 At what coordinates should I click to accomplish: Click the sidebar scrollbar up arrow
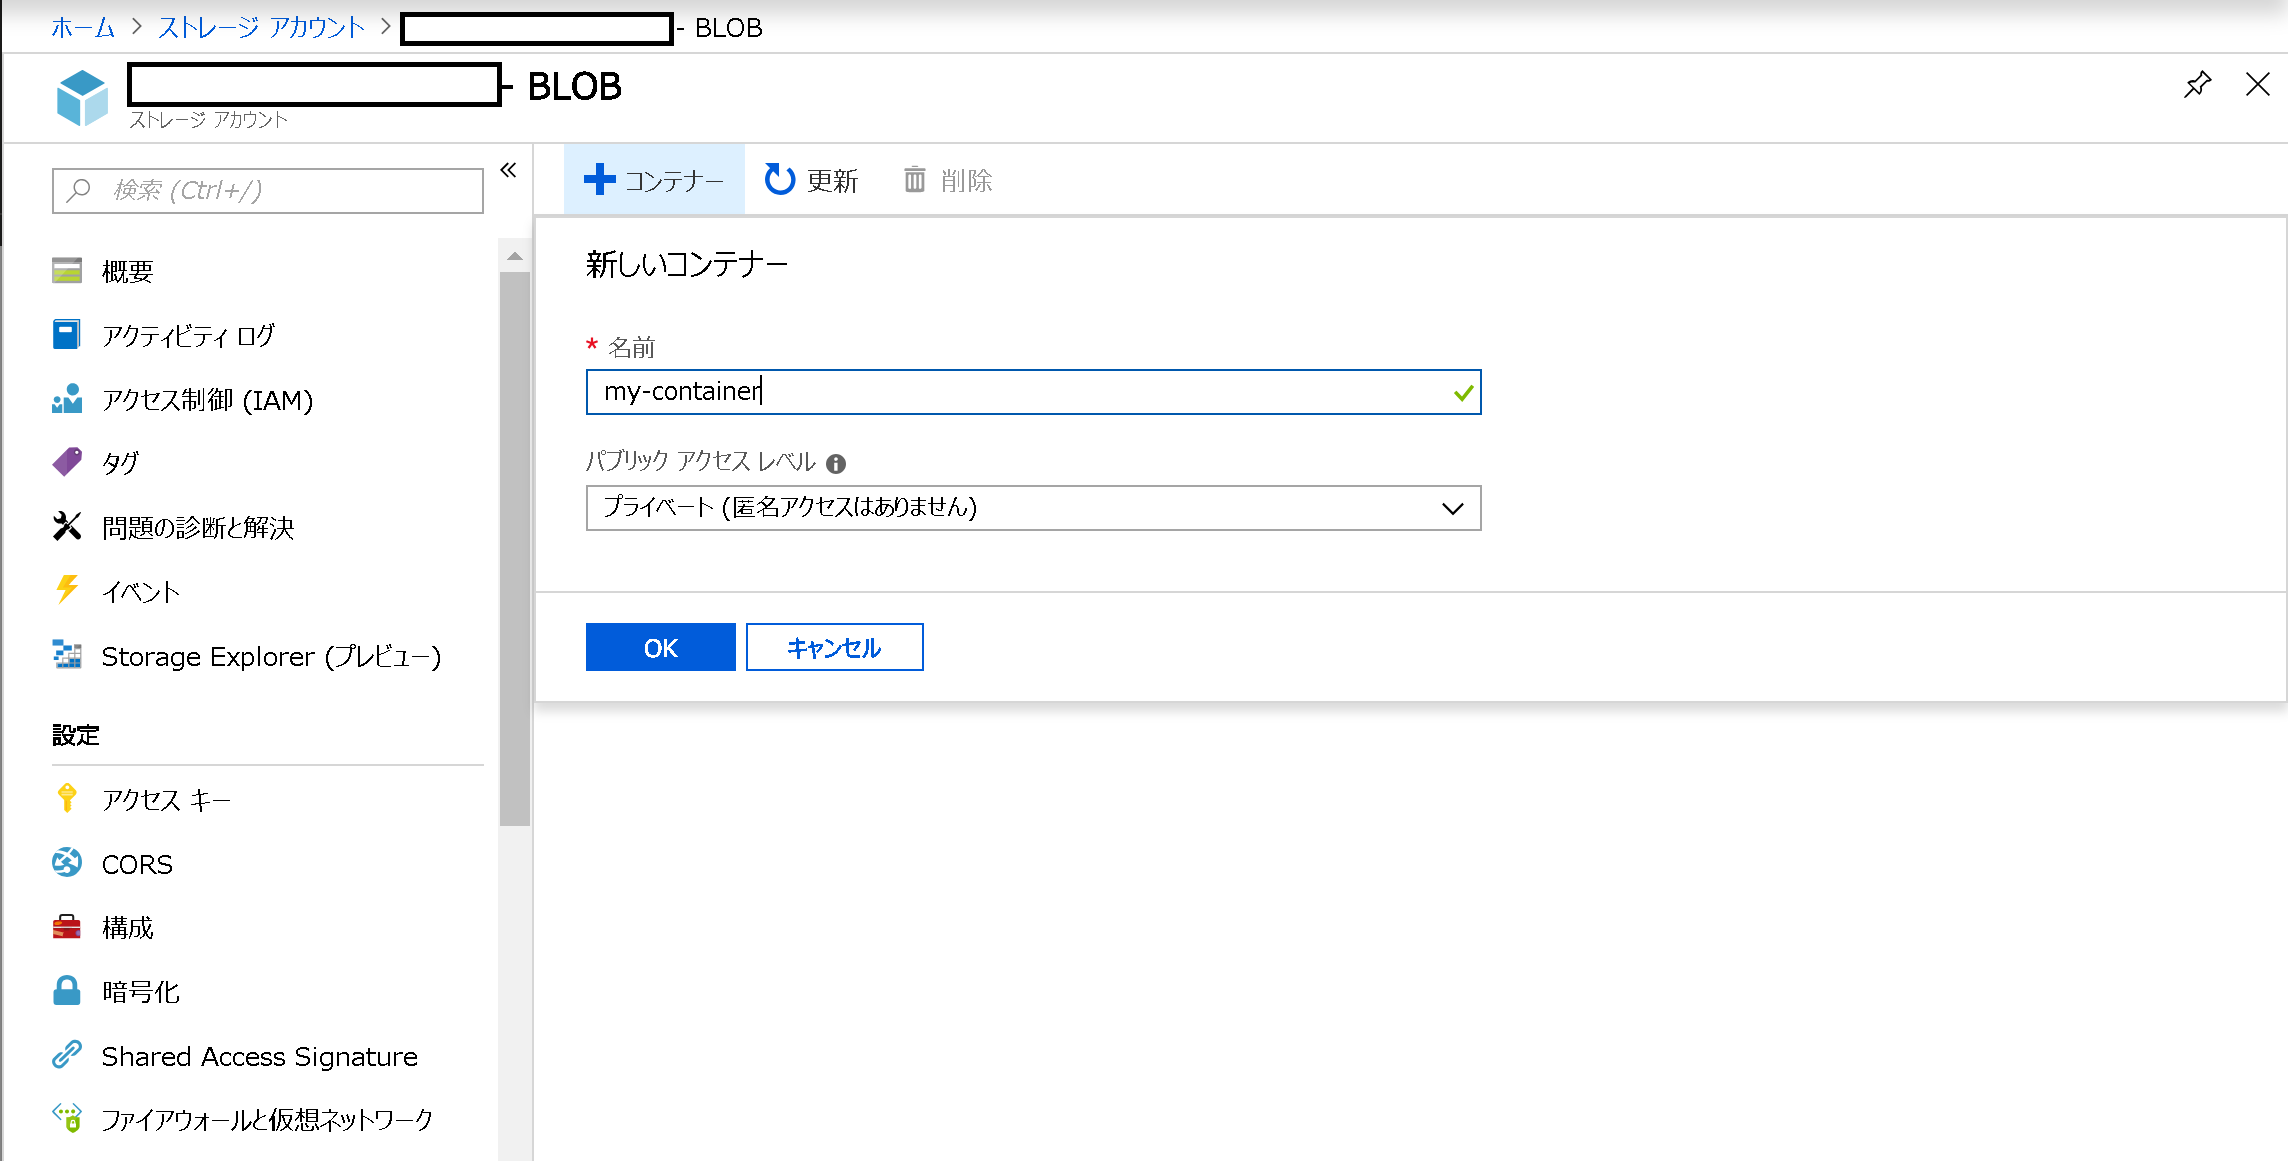pyautogui.click(x=515, y=257)
